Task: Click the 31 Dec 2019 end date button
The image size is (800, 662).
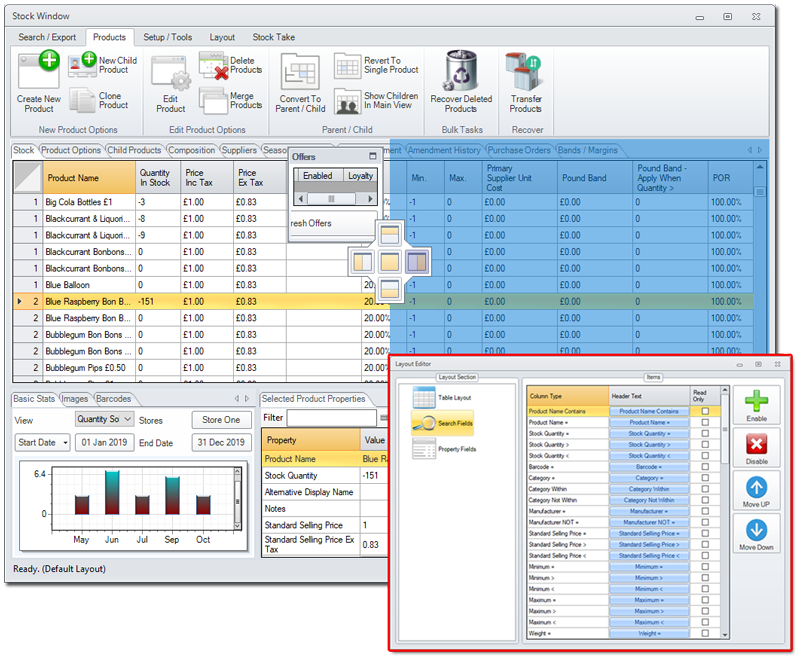Action: coord(221,442)
